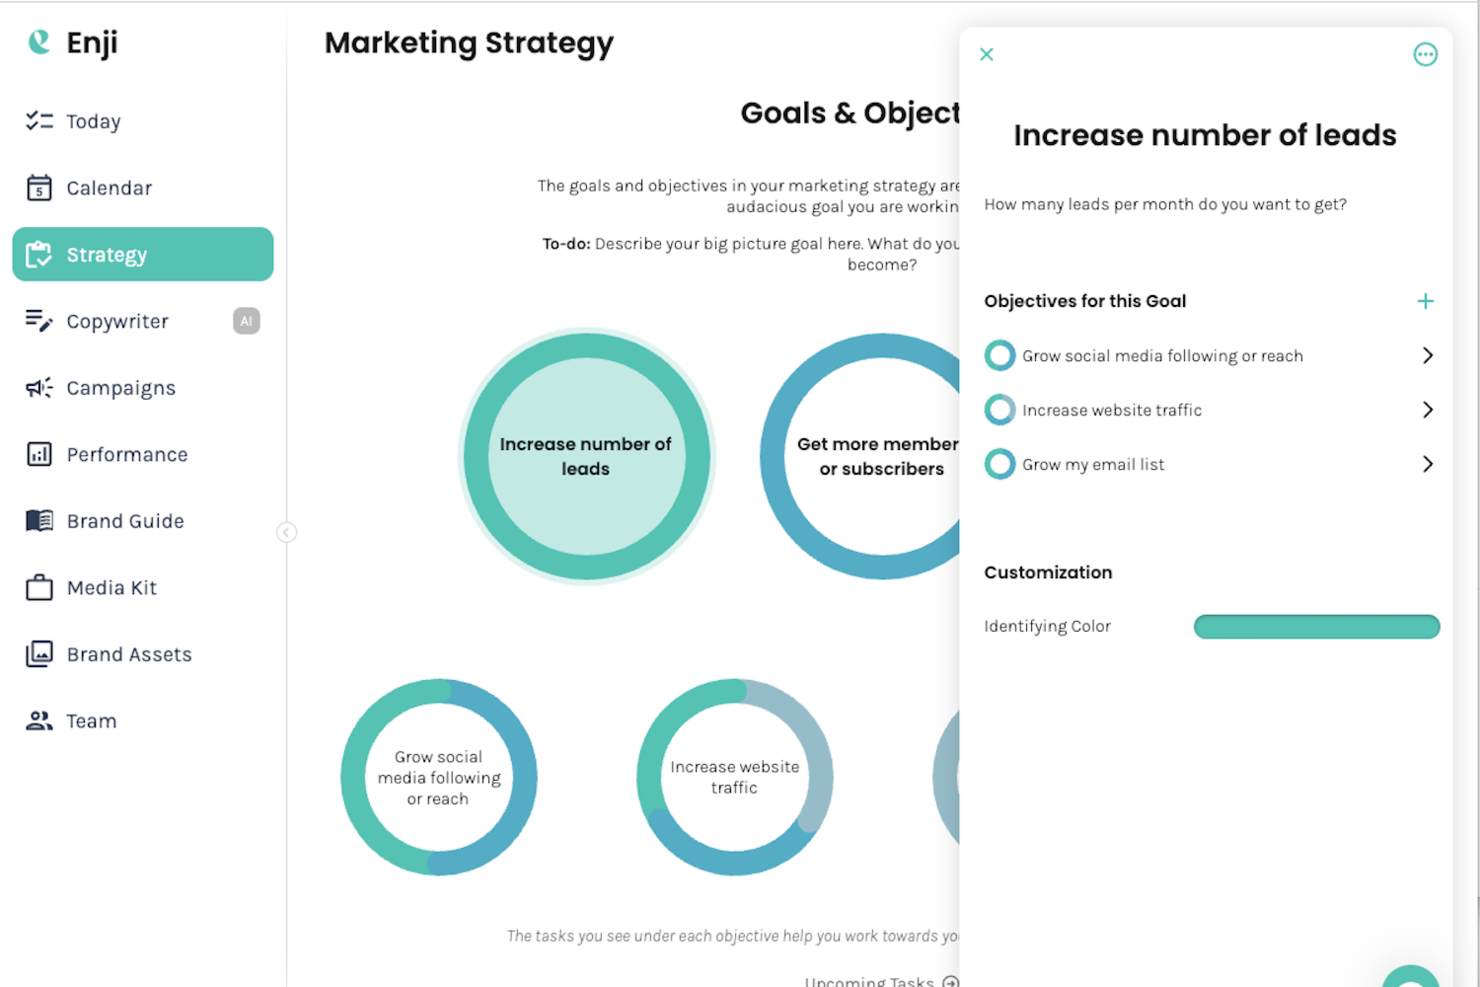
Task: Change the goal's Identifying Color
Action: 1316,626
